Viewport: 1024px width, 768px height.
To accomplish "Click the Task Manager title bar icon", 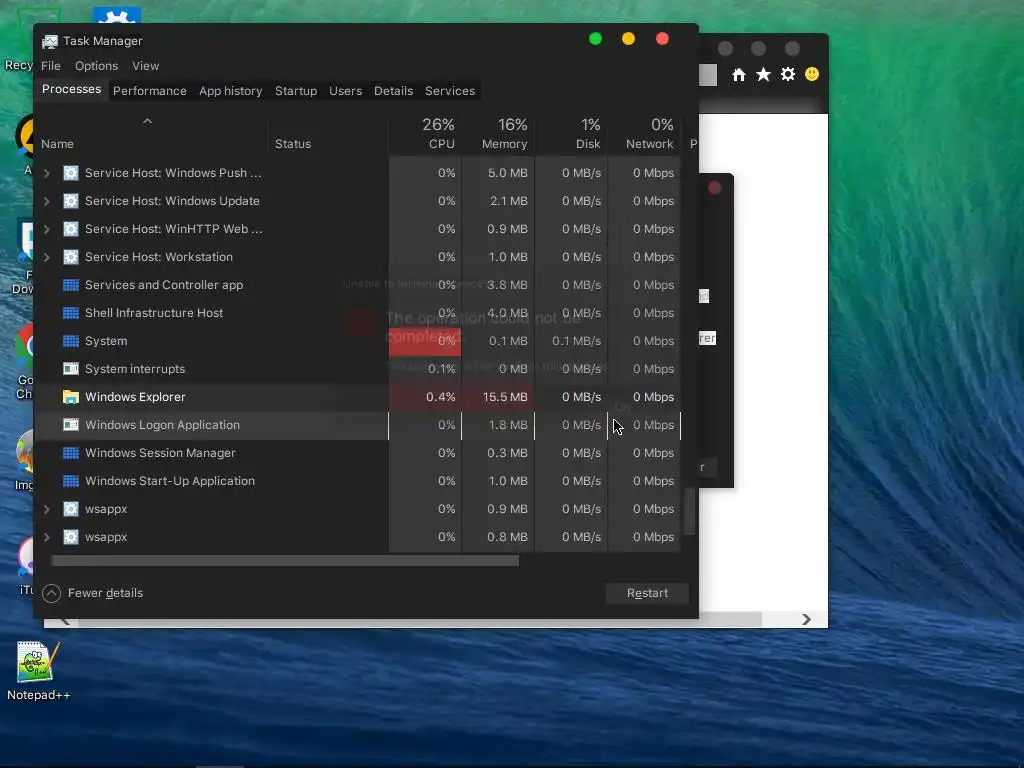I will tap(50, 41).
